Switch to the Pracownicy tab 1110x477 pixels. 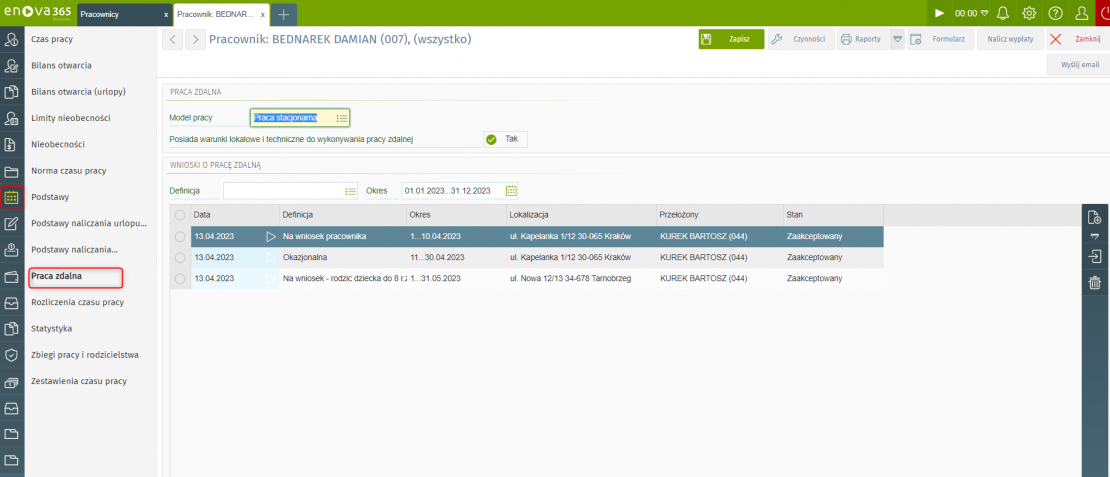click(120, 15)
